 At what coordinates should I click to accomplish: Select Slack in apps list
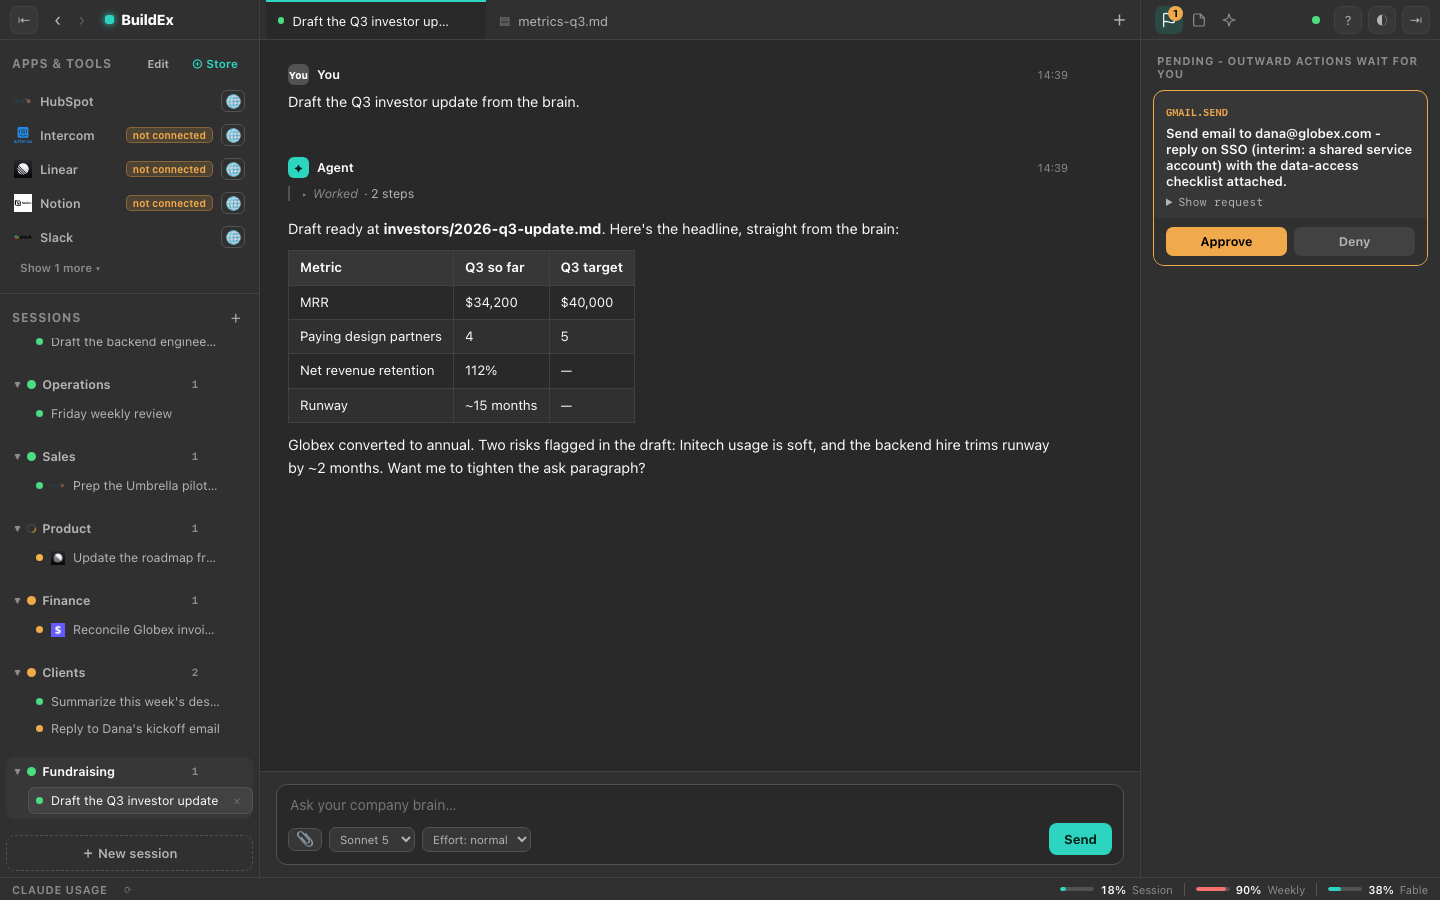[x=56, y=237]
